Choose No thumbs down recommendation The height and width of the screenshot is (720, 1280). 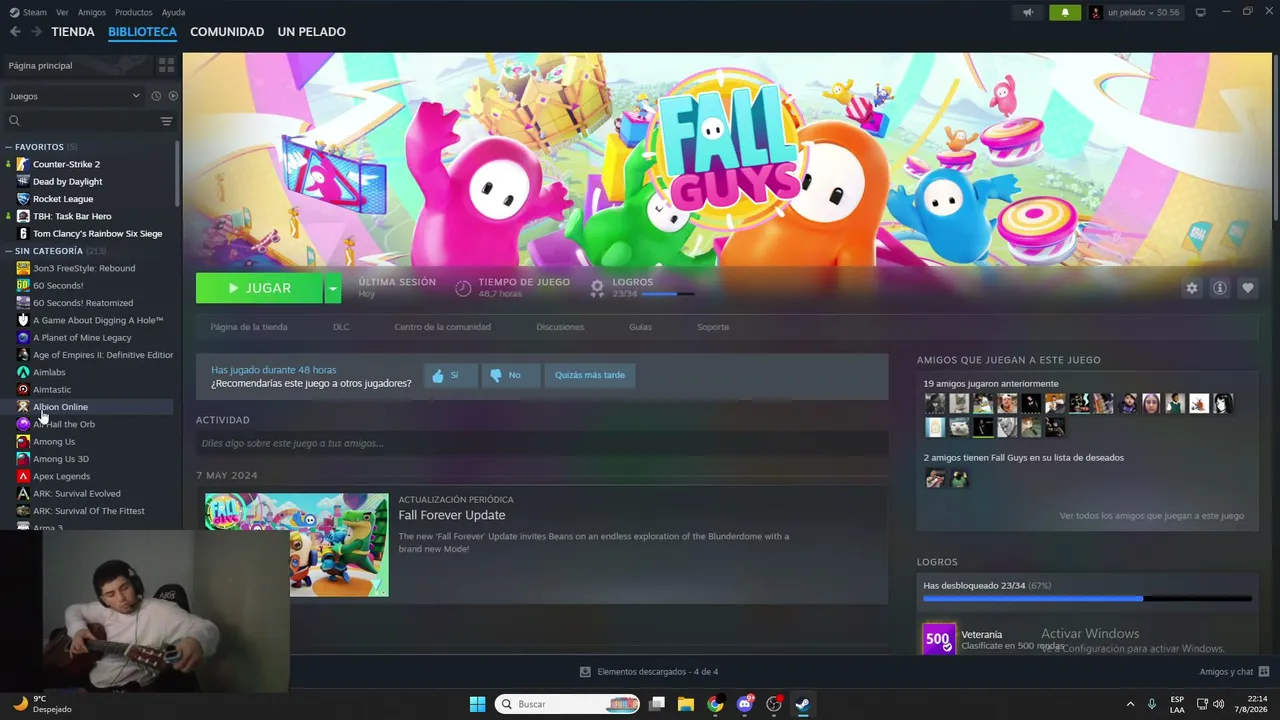[510, 375]
